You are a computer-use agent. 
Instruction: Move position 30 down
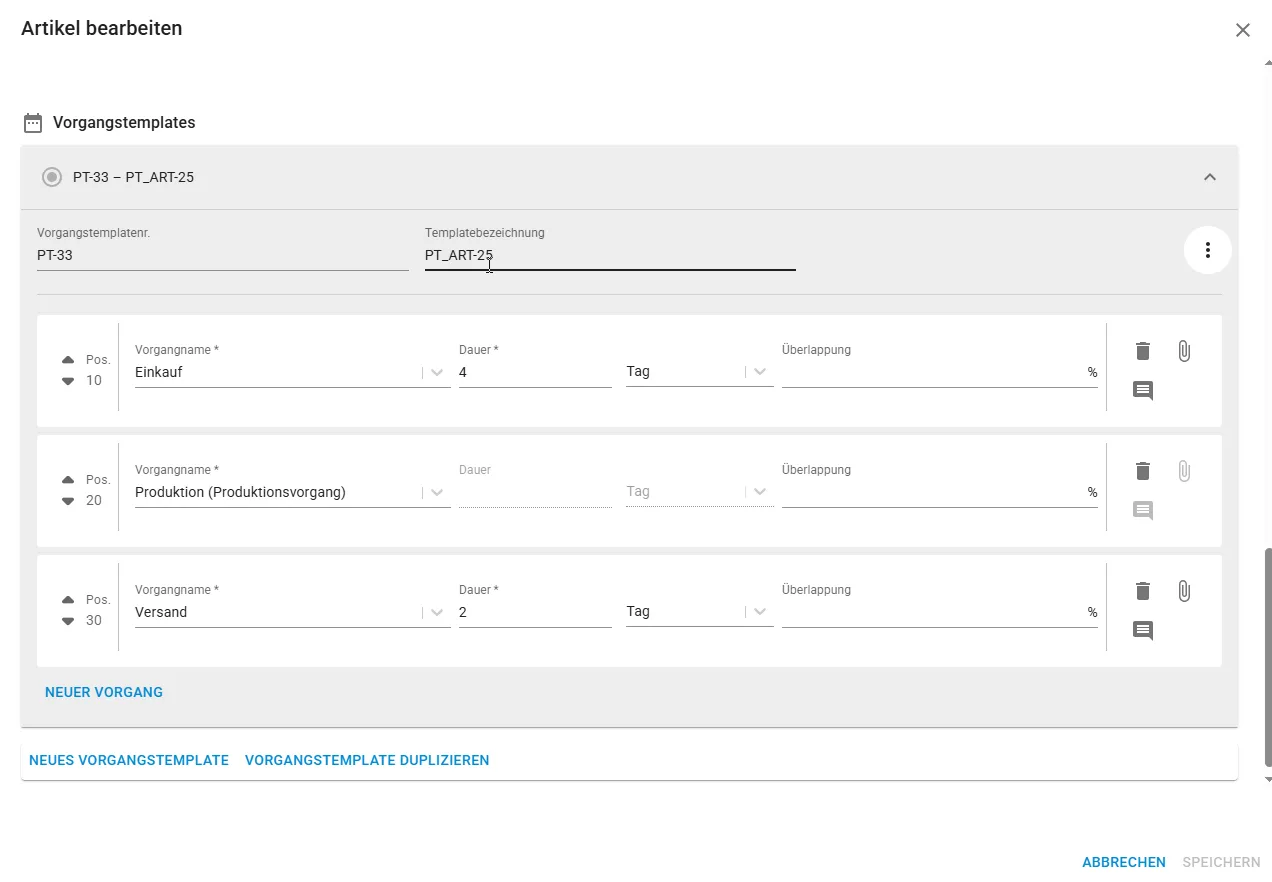point(68,621)
